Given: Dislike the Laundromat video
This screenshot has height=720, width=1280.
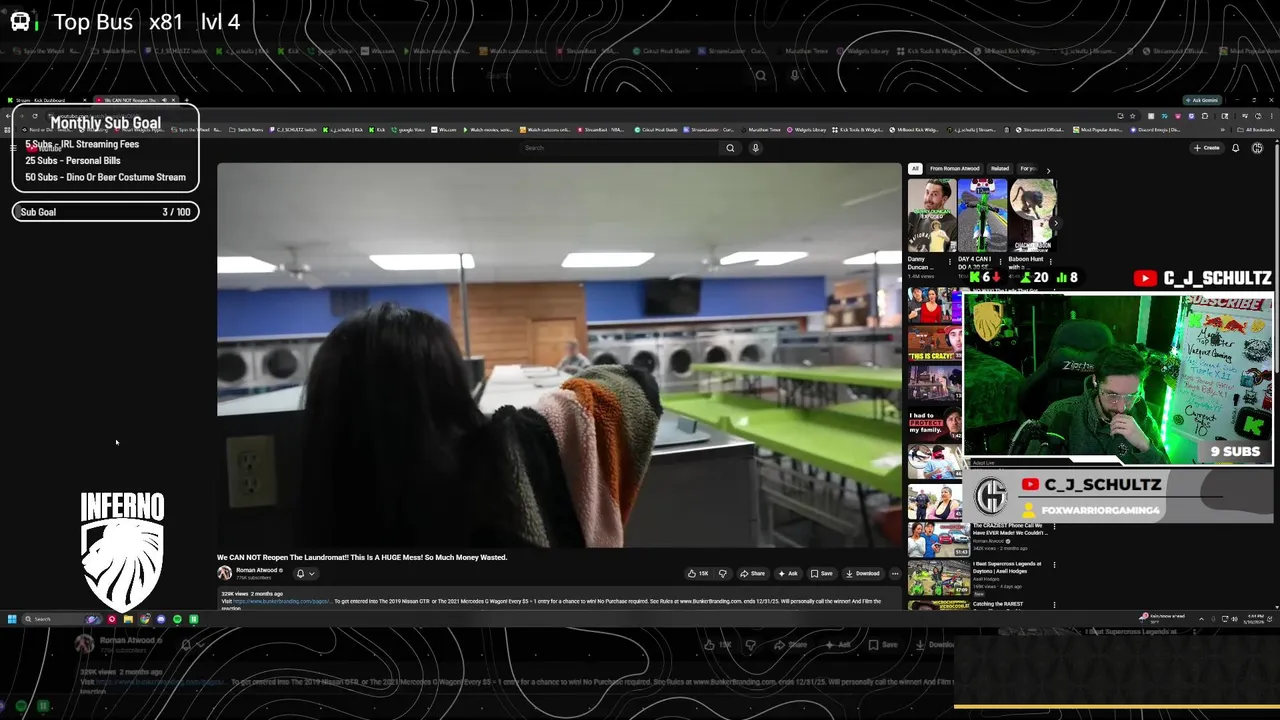Looking at the screenshot, I should (x=722, y=573).
